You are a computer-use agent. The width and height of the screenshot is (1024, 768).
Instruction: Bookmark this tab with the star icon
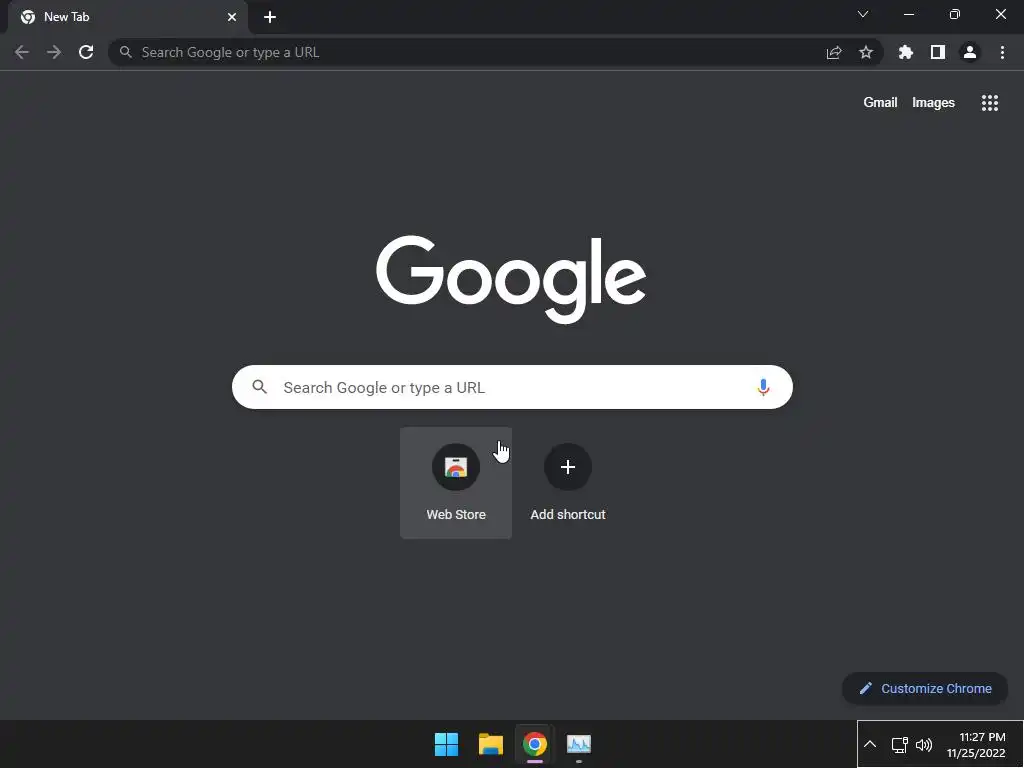point(866,52)
